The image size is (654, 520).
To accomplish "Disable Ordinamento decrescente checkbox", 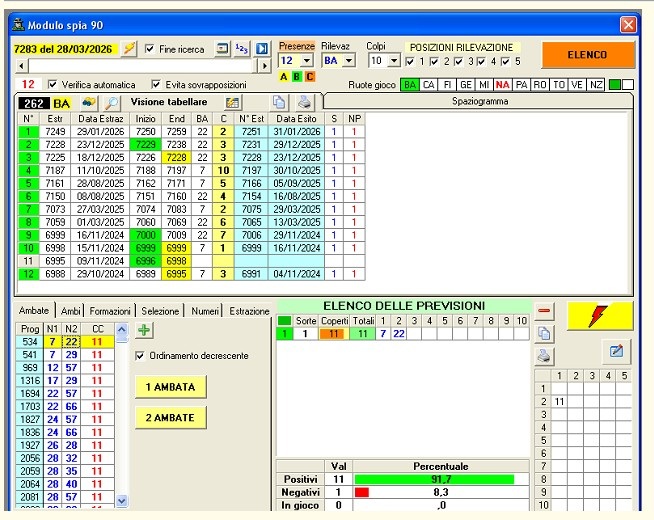I will pyautogui.click(x=140, y=355).
